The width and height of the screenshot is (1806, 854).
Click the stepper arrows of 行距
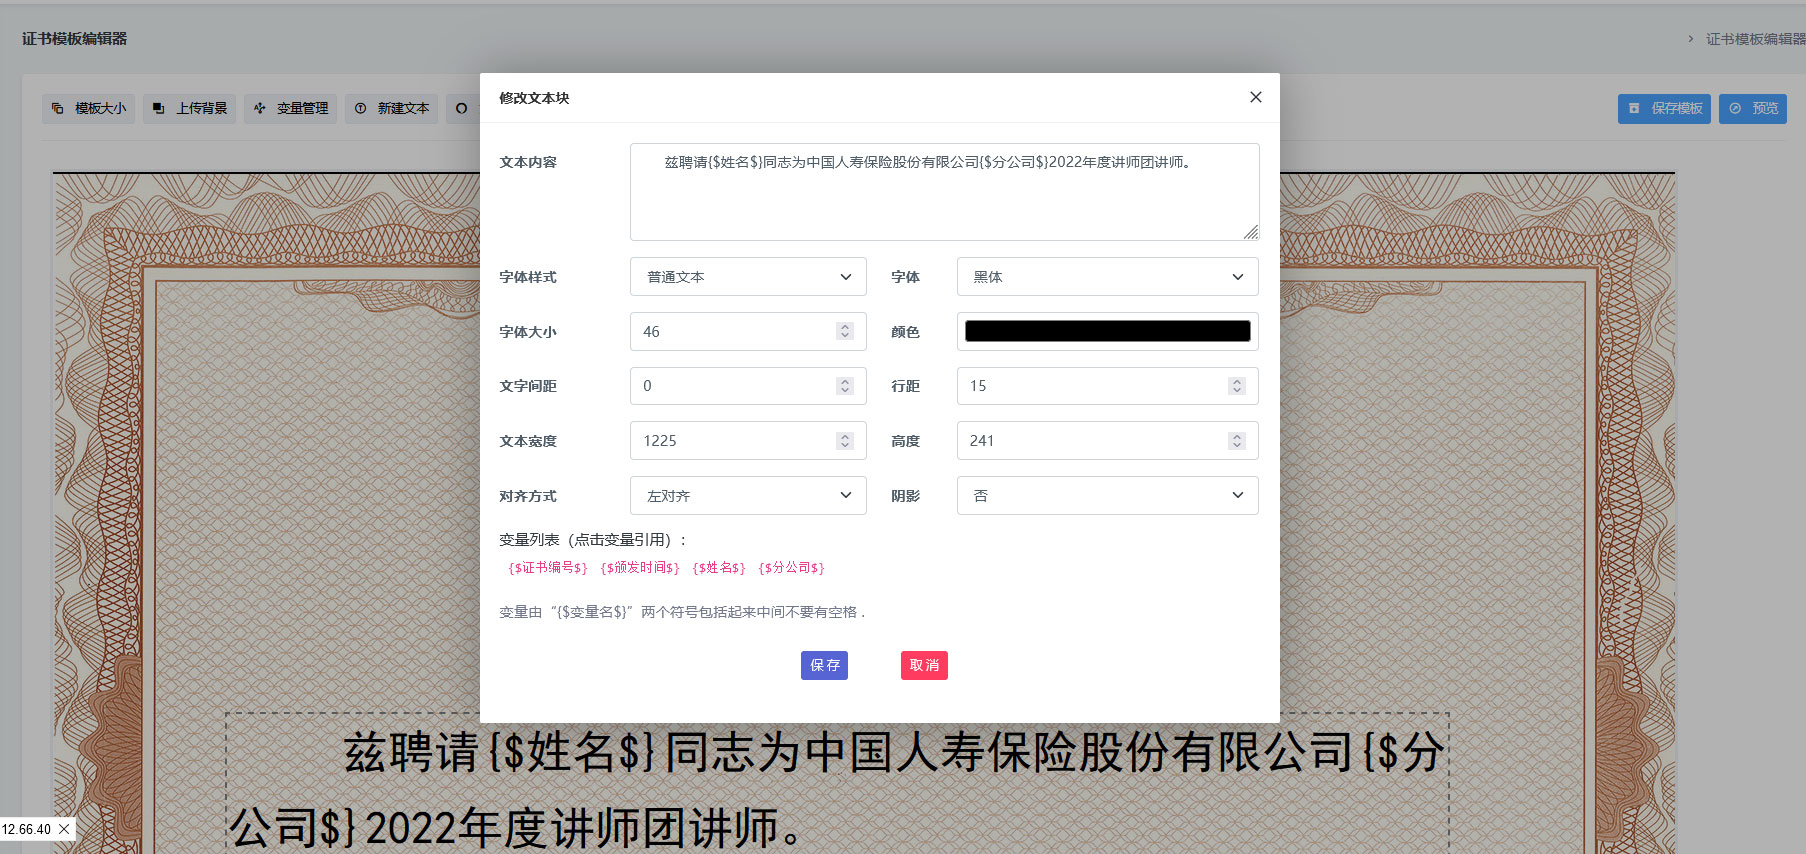(1237, 386)
